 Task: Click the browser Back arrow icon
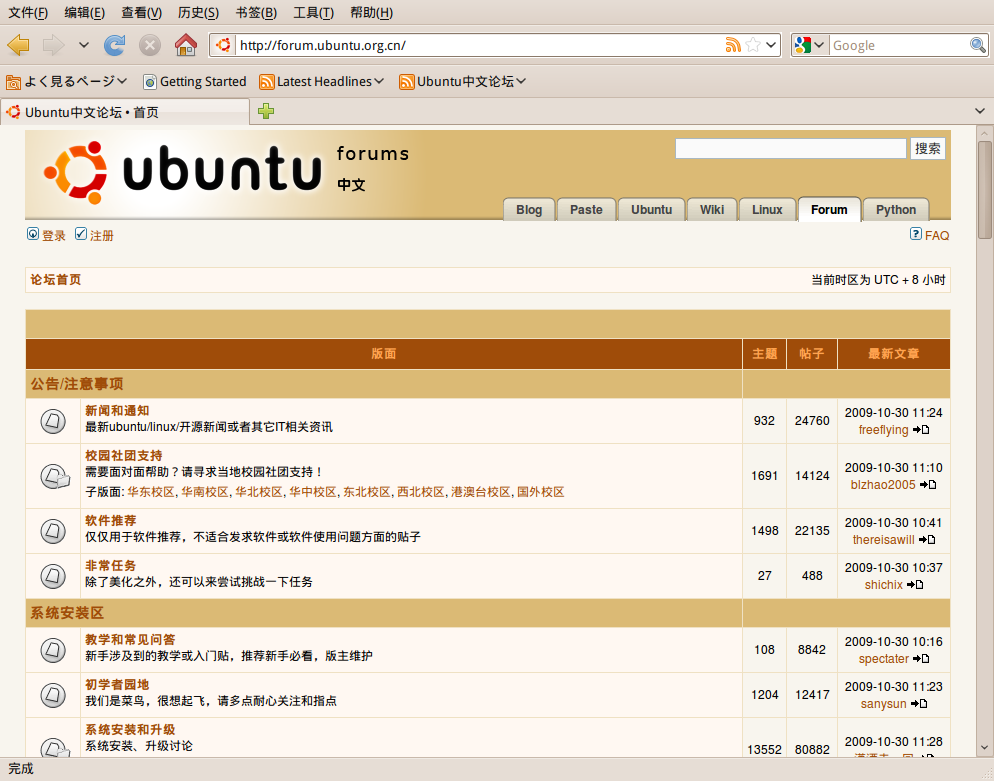(18, 45)
